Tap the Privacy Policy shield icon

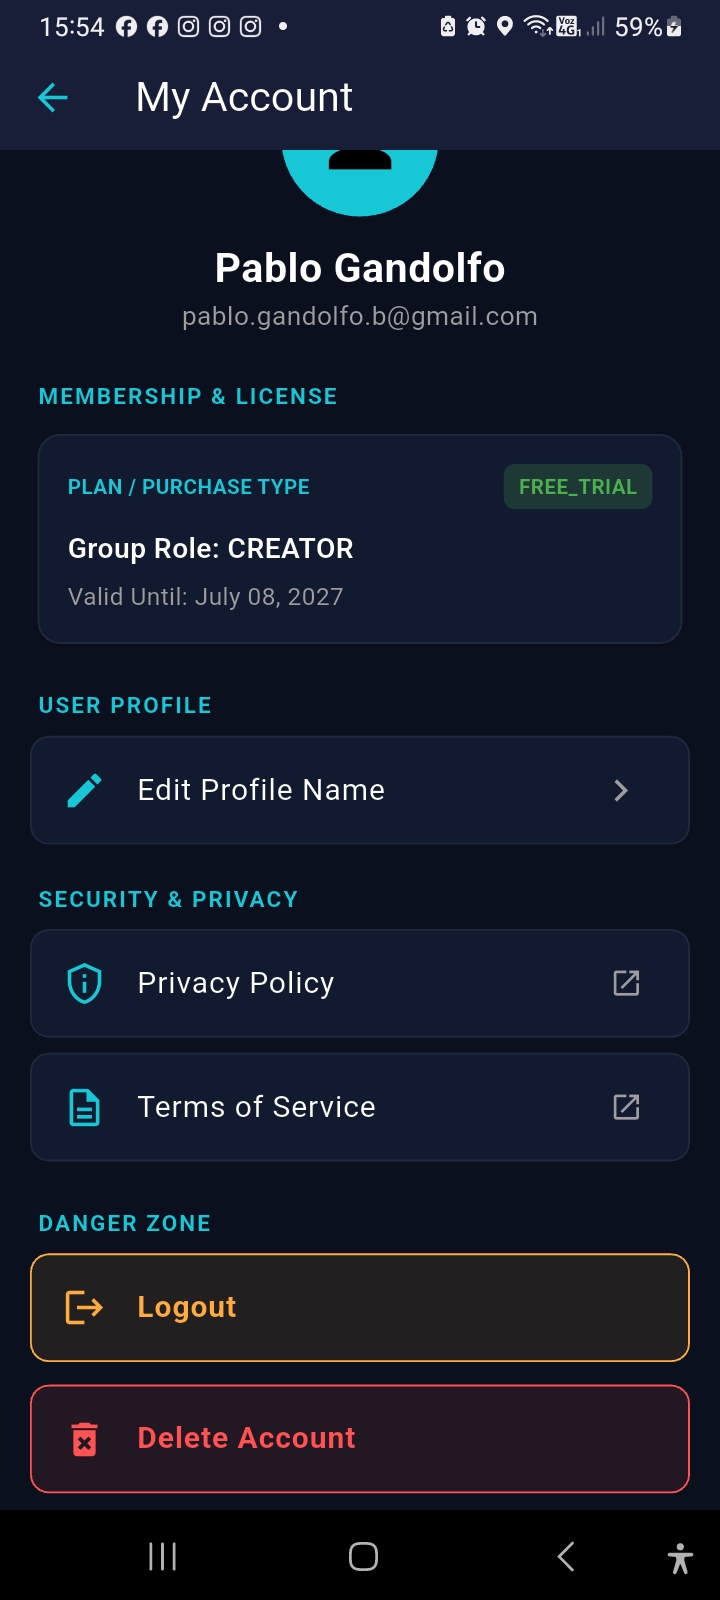(x=84, y=983)
